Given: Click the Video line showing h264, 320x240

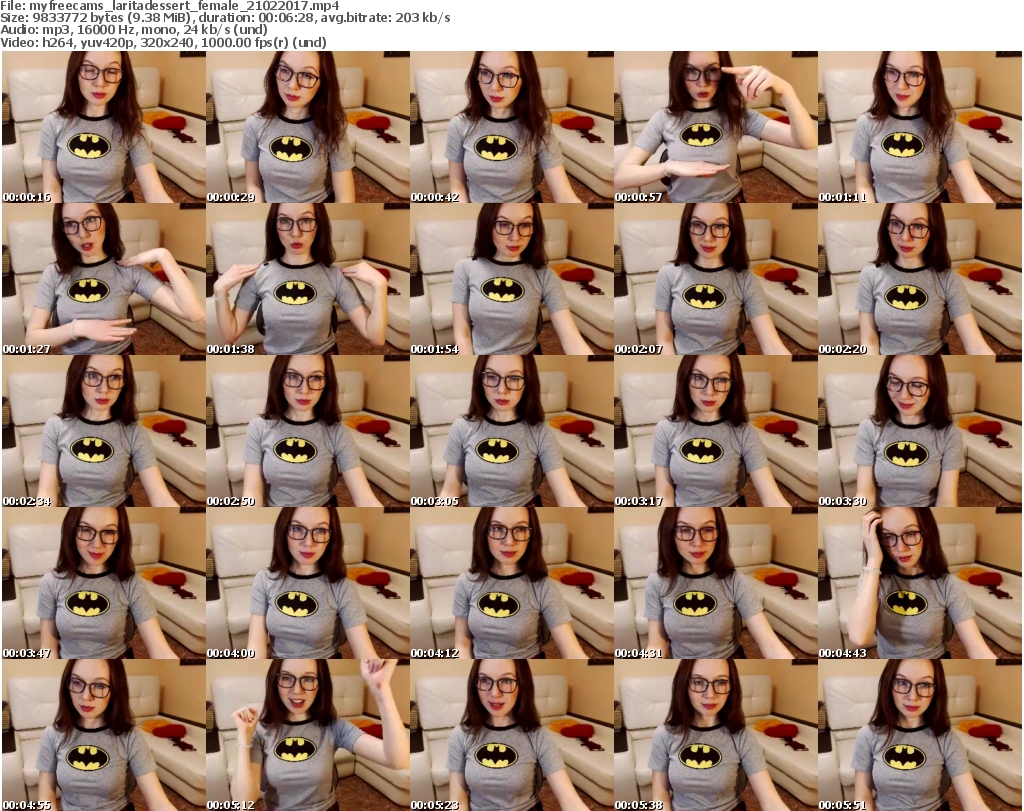Looking at the screenshot, I should pyautogui.click(x=163, y=42).
